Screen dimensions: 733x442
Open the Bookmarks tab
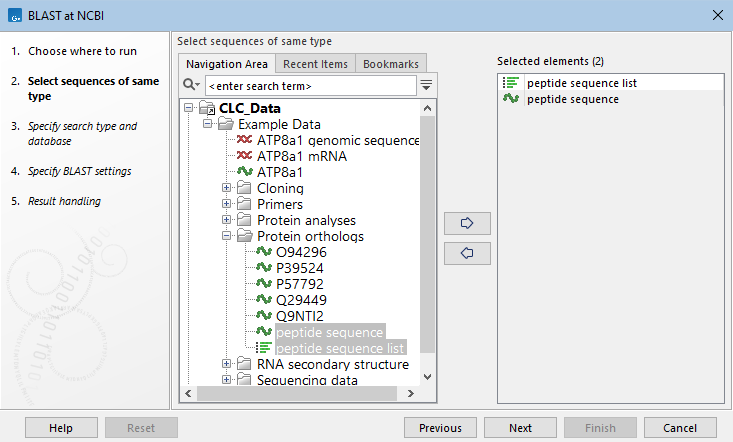coord(391,64)
